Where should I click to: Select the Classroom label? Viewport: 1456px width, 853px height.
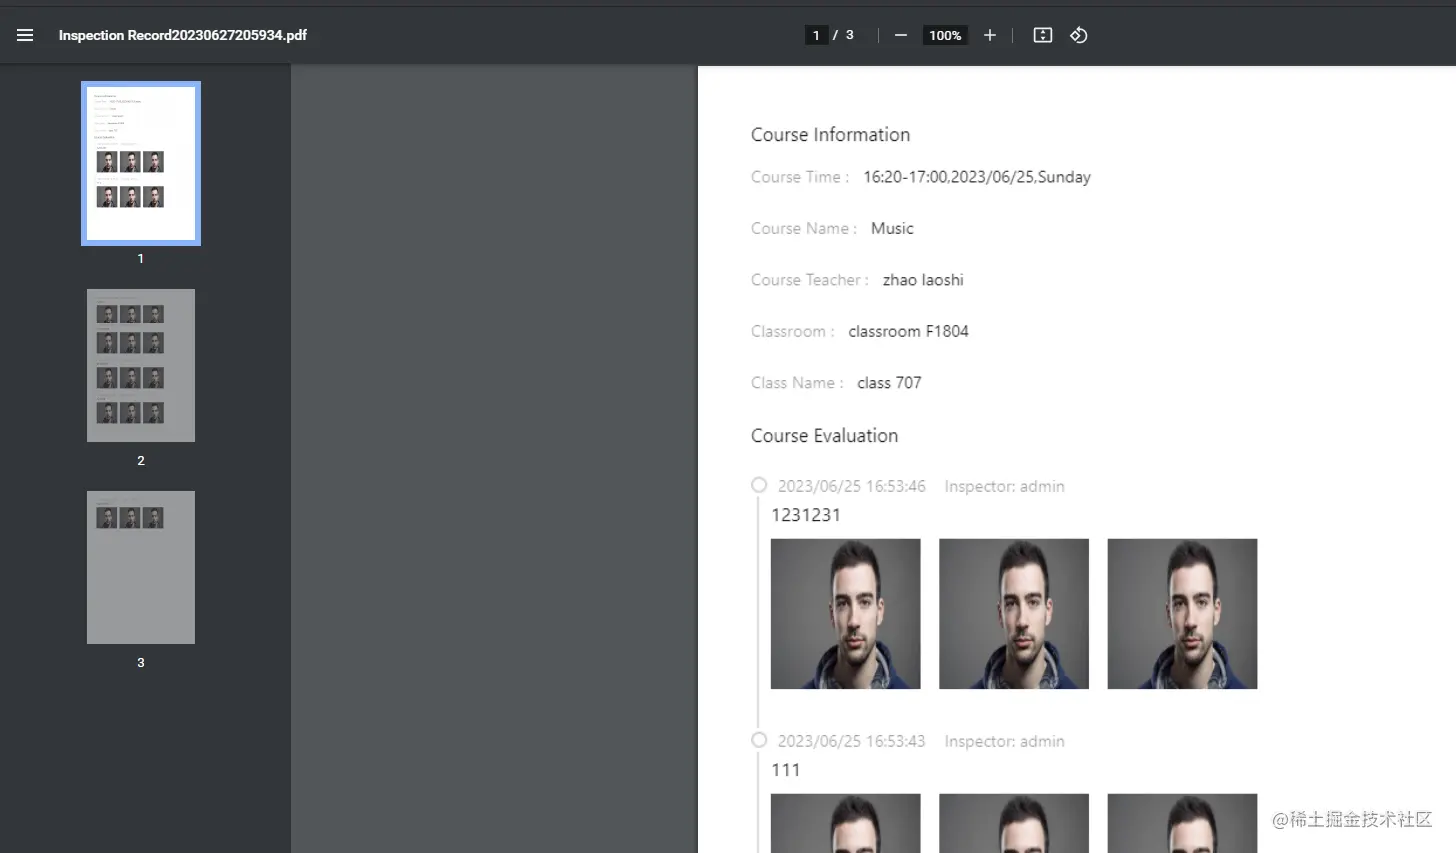click(792, 332)
